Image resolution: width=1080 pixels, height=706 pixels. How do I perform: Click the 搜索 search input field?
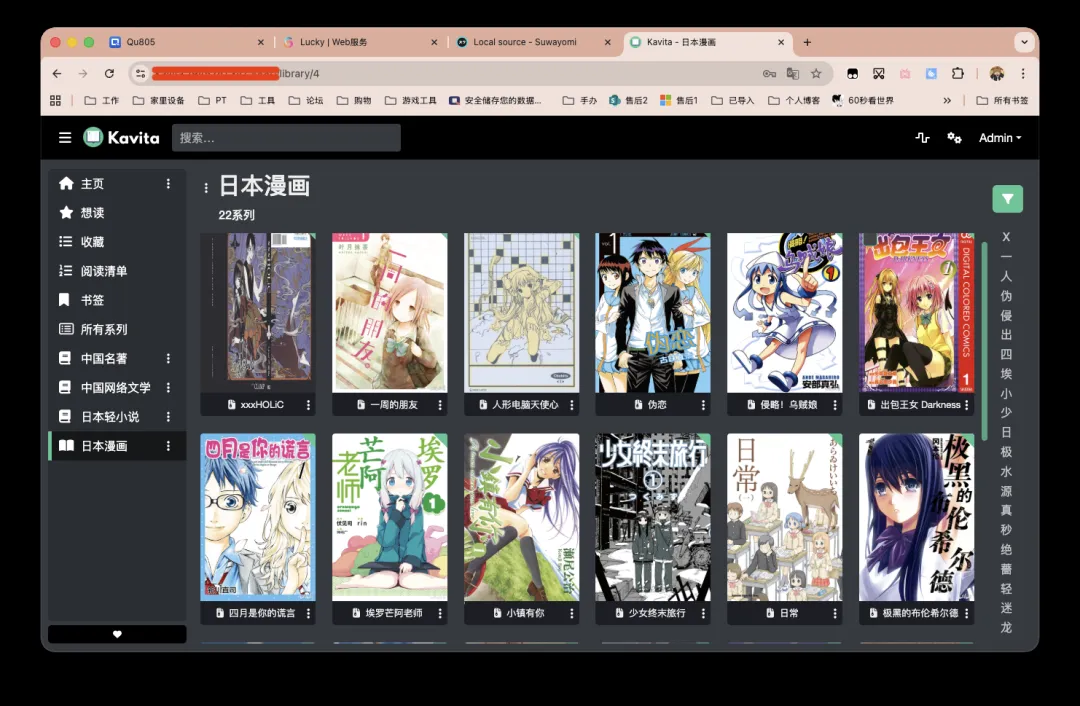click(x=286, y=138)
